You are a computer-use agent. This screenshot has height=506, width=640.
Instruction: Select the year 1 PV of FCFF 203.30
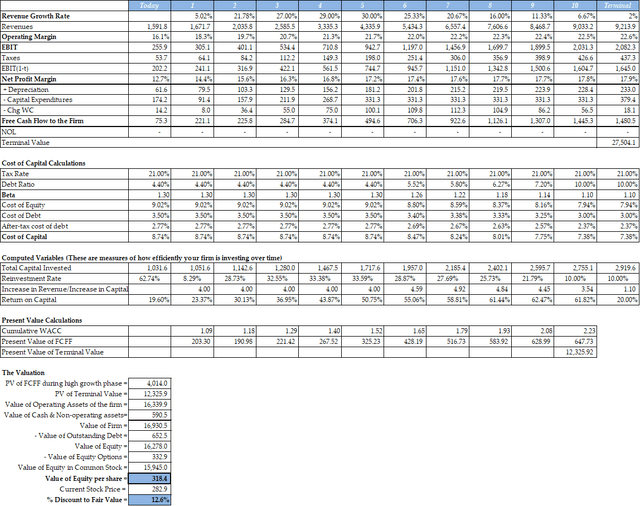[x=192, y=342]
